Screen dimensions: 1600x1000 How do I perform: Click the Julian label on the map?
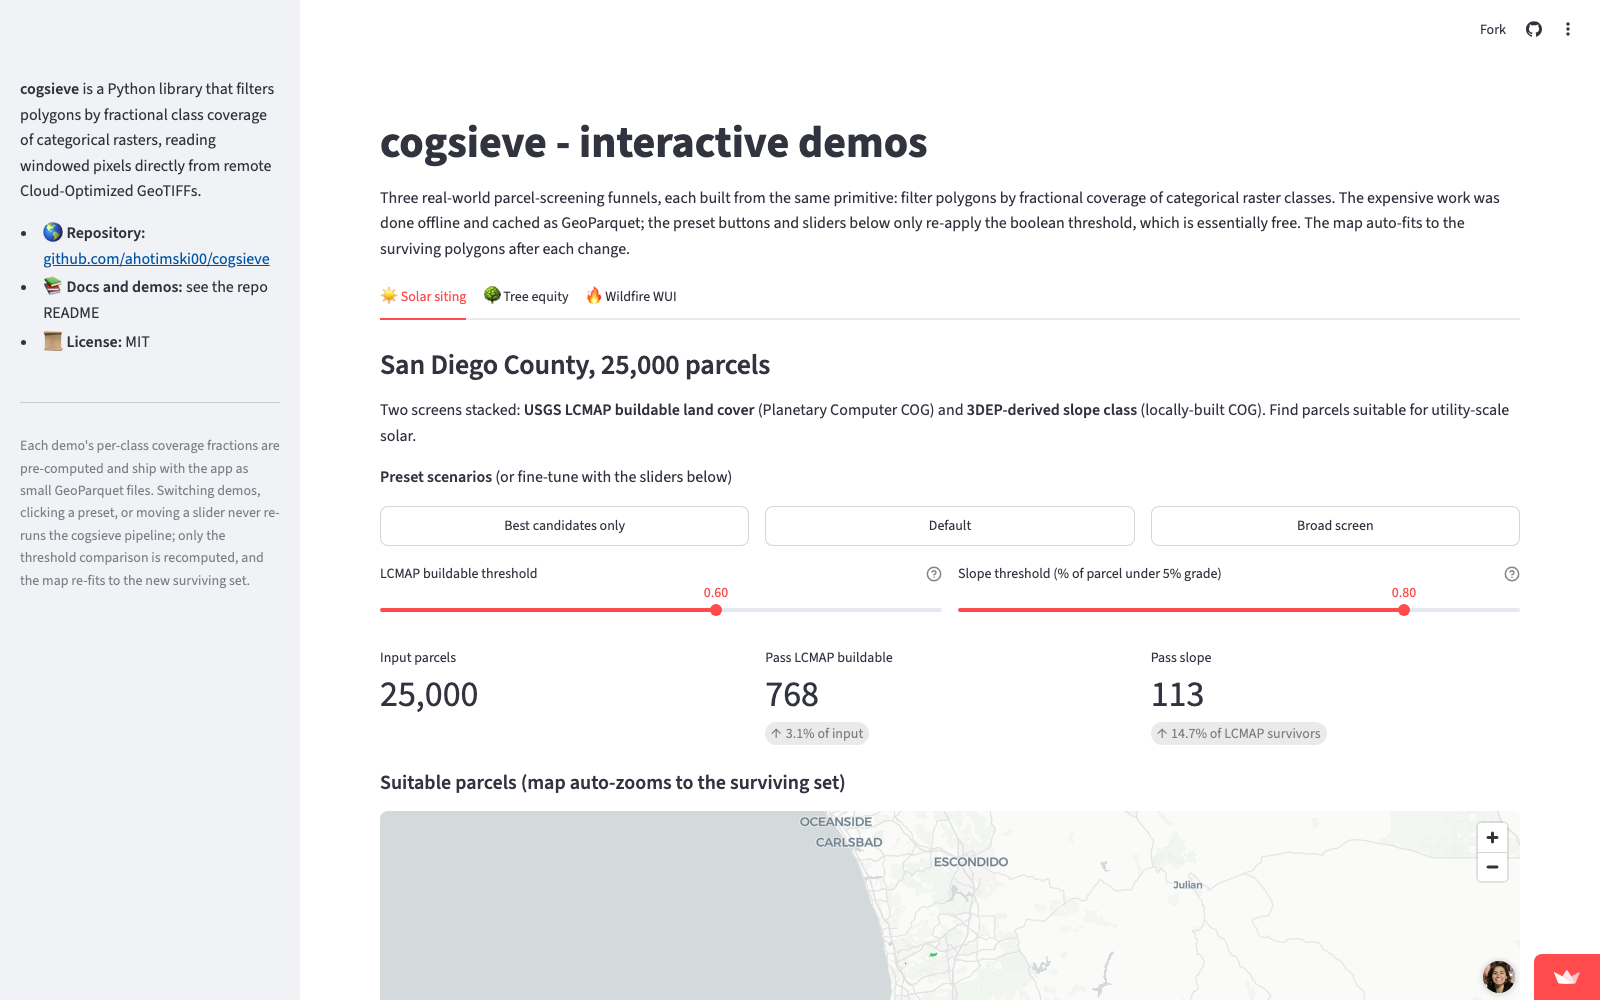point(1188,885)
